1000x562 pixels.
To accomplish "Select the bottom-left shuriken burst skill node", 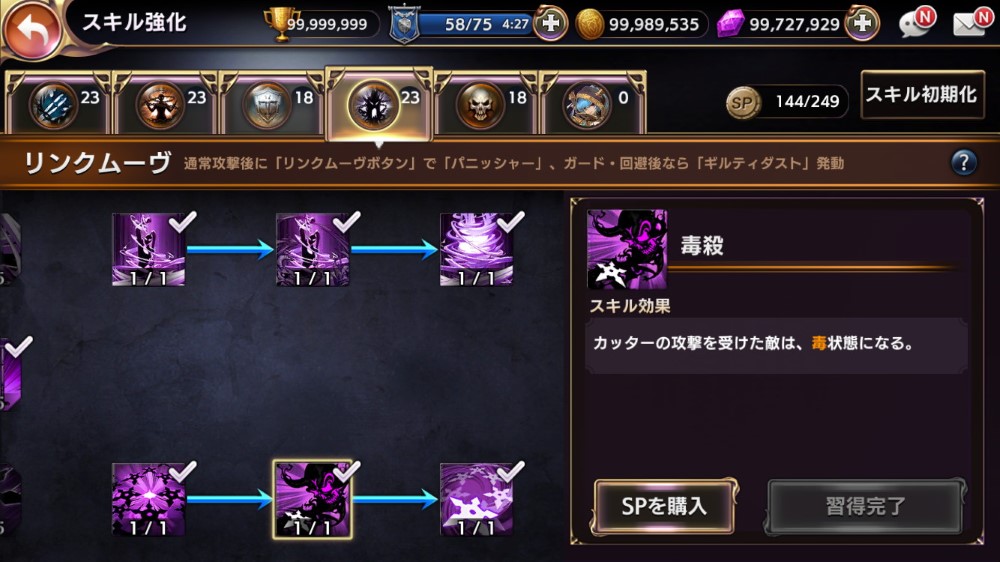I will pos(149,499).
